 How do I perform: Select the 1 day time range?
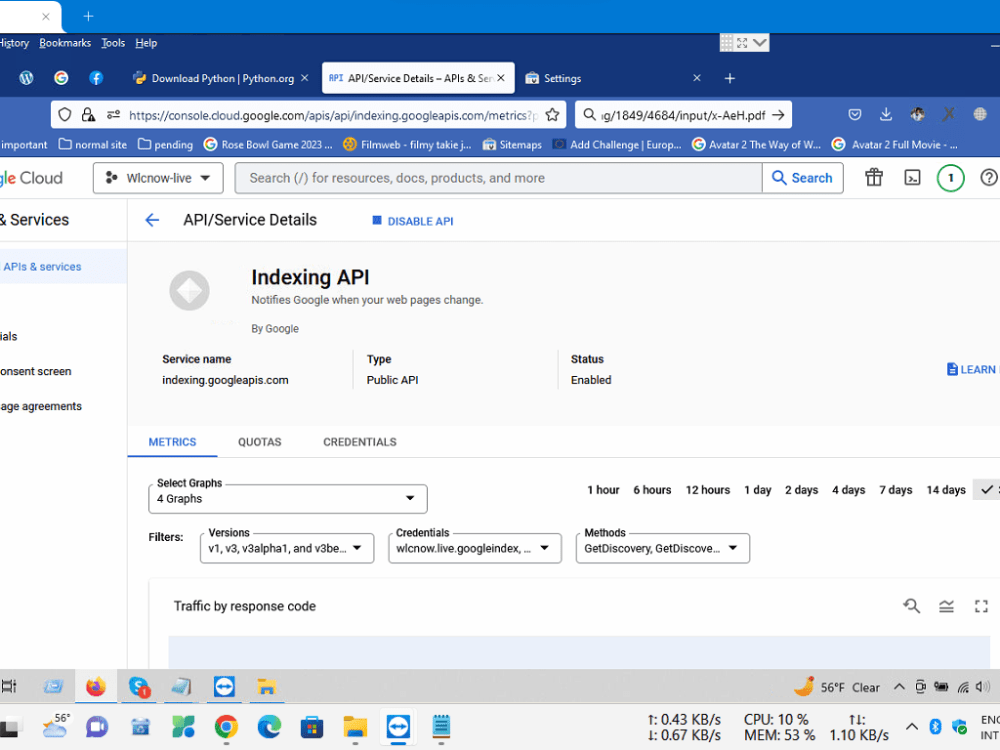tap(757, 490)
